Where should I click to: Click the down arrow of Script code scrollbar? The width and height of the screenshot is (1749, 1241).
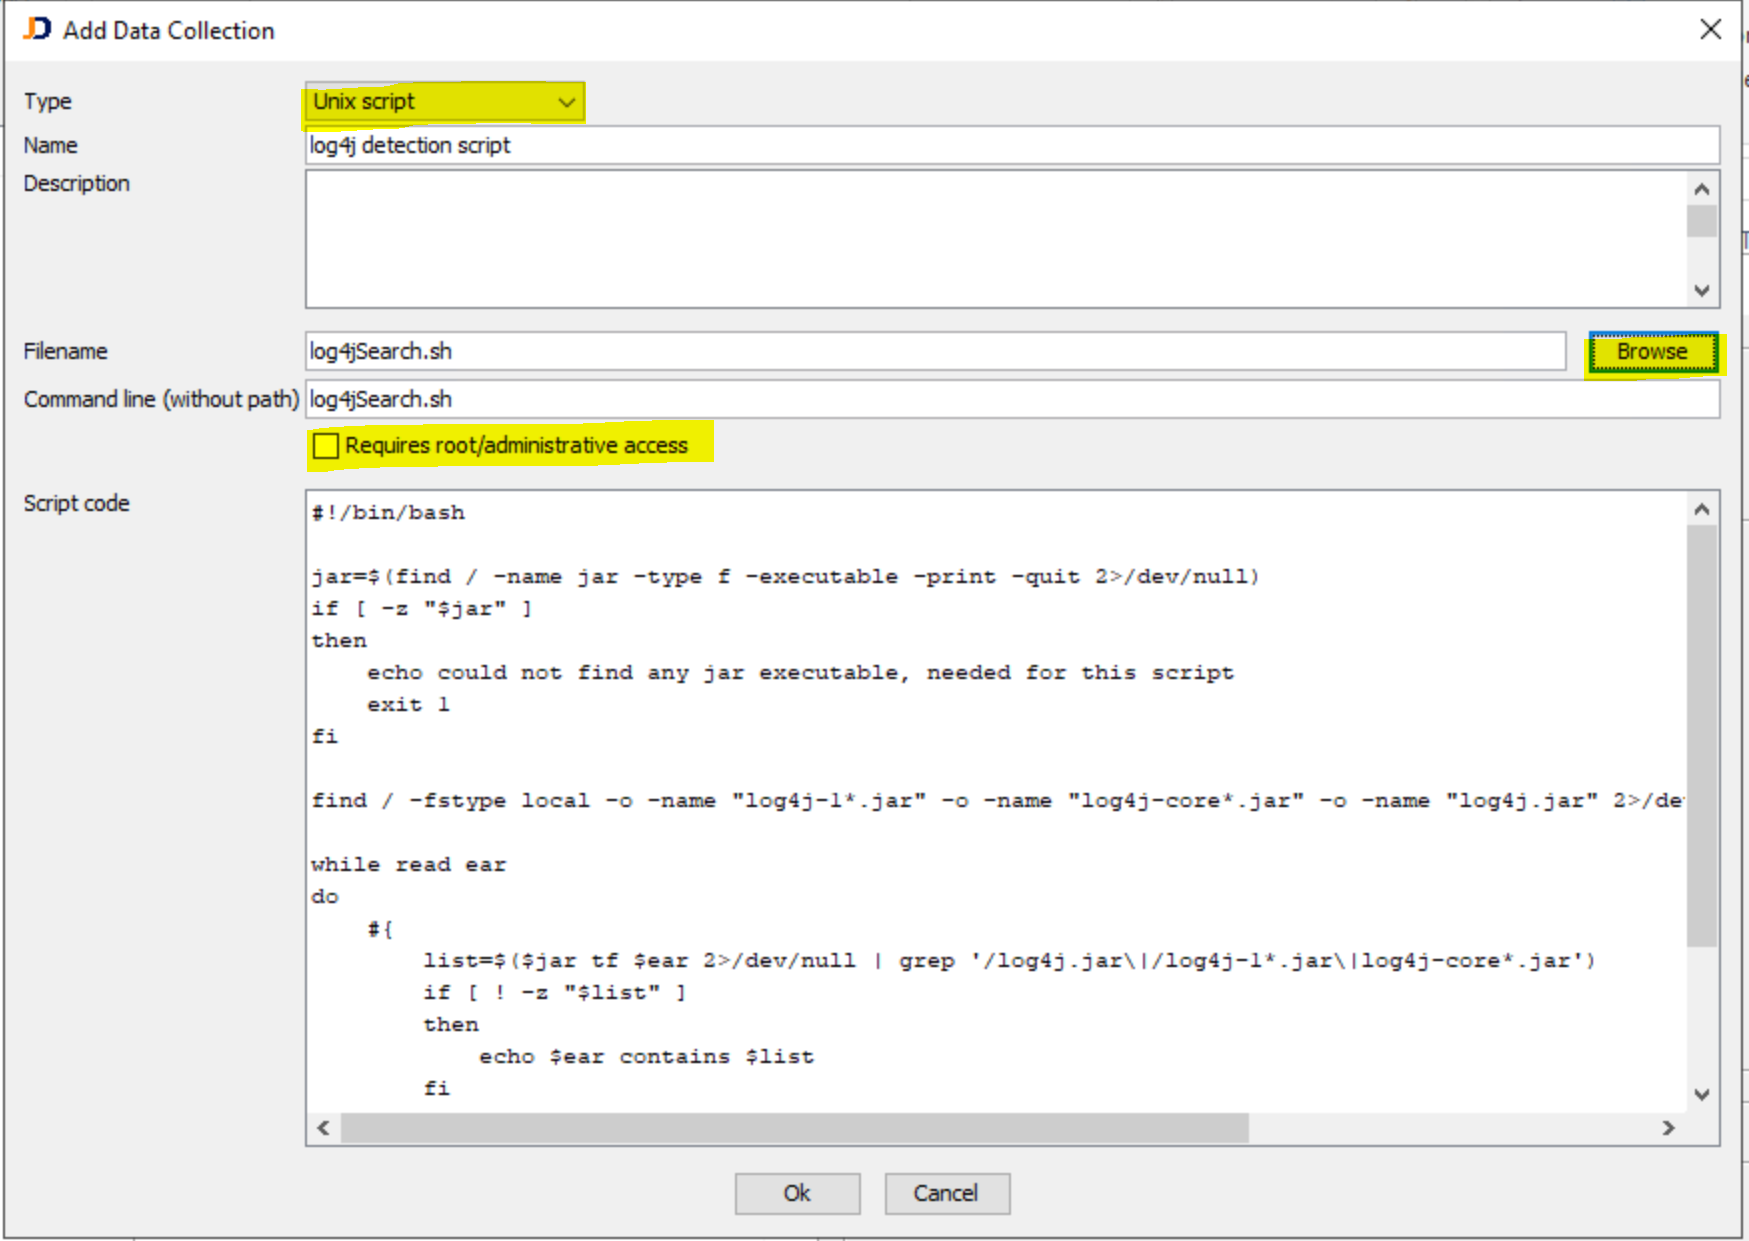[1701, 1094]
